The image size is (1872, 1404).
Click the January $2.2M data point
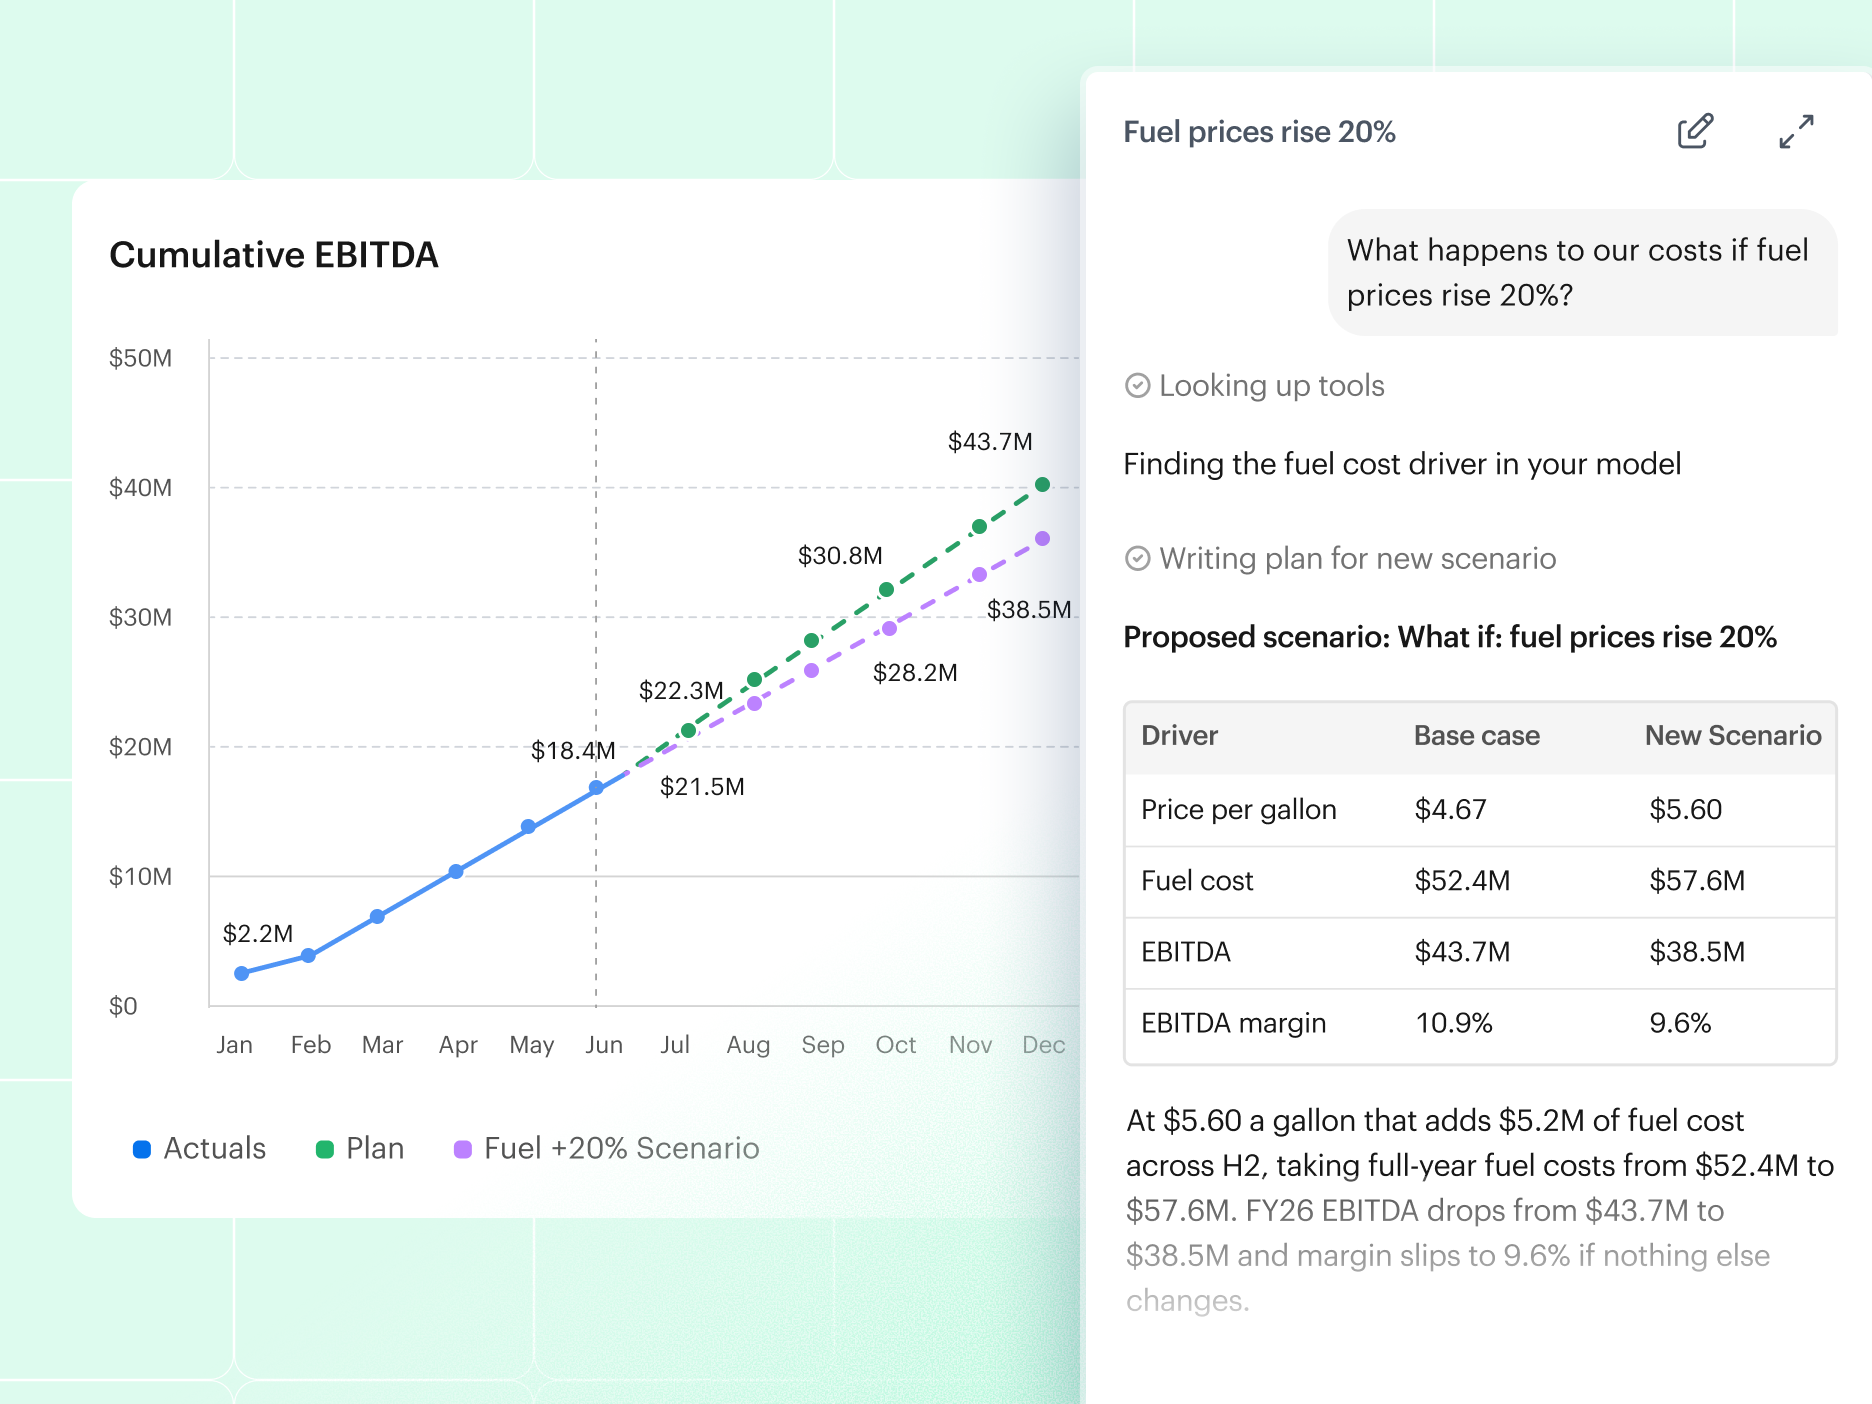pos(241,974)
